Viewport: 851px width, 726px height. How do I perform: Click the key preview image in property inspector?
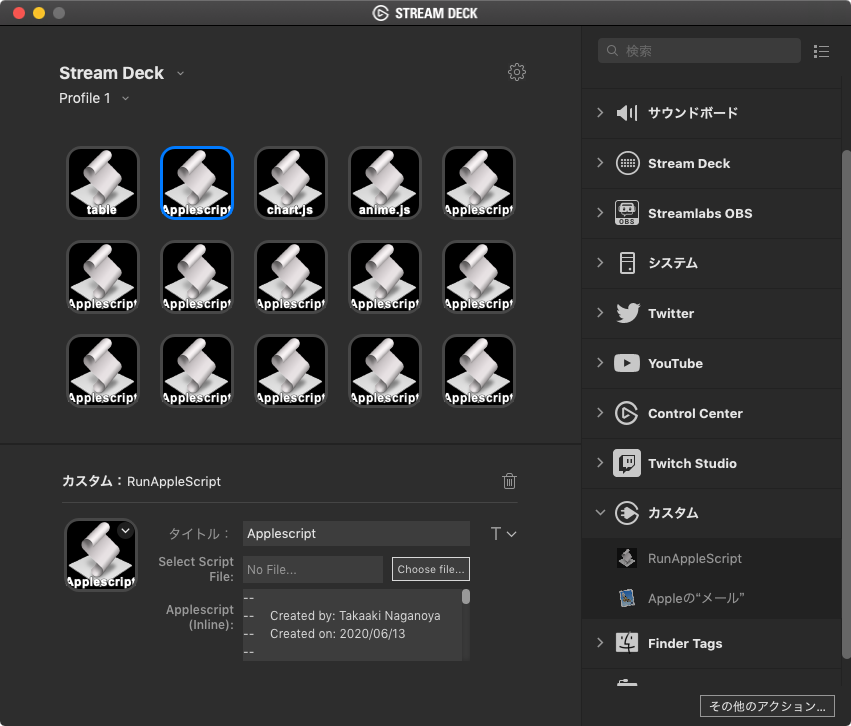(101, 555)
